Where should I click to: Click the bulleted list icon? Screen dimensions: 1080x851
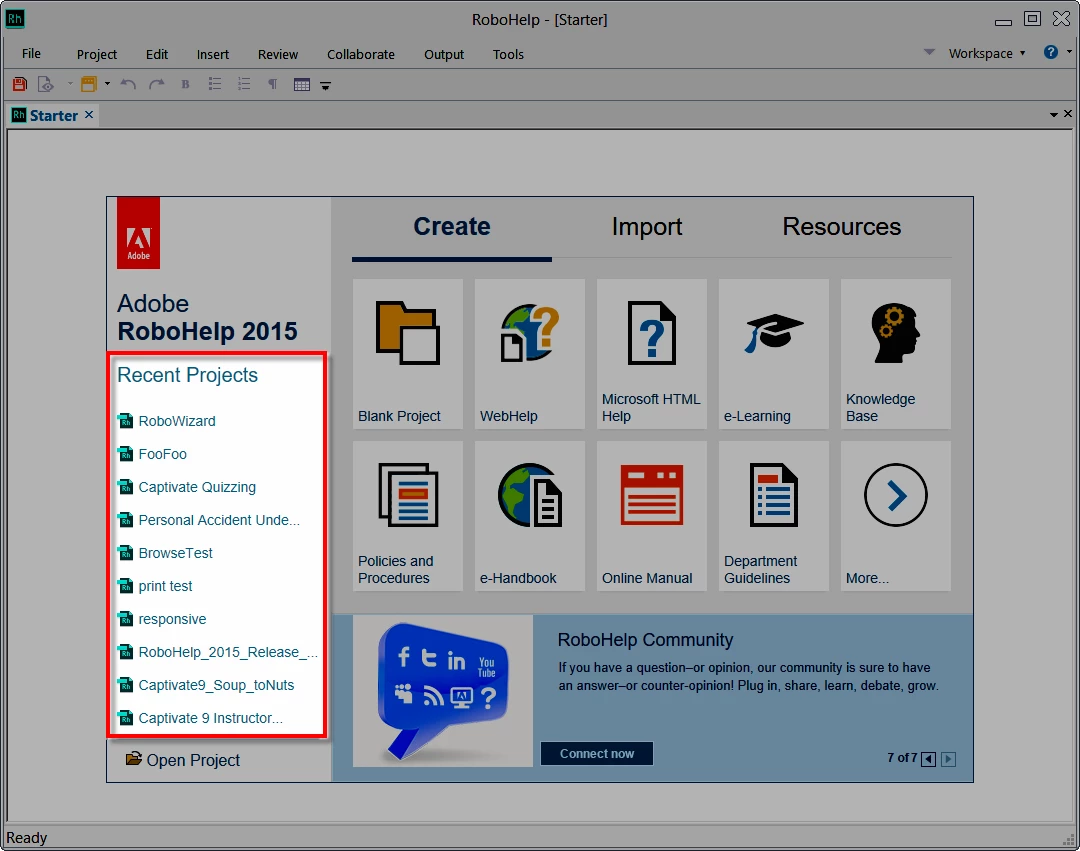click(215, 85)
